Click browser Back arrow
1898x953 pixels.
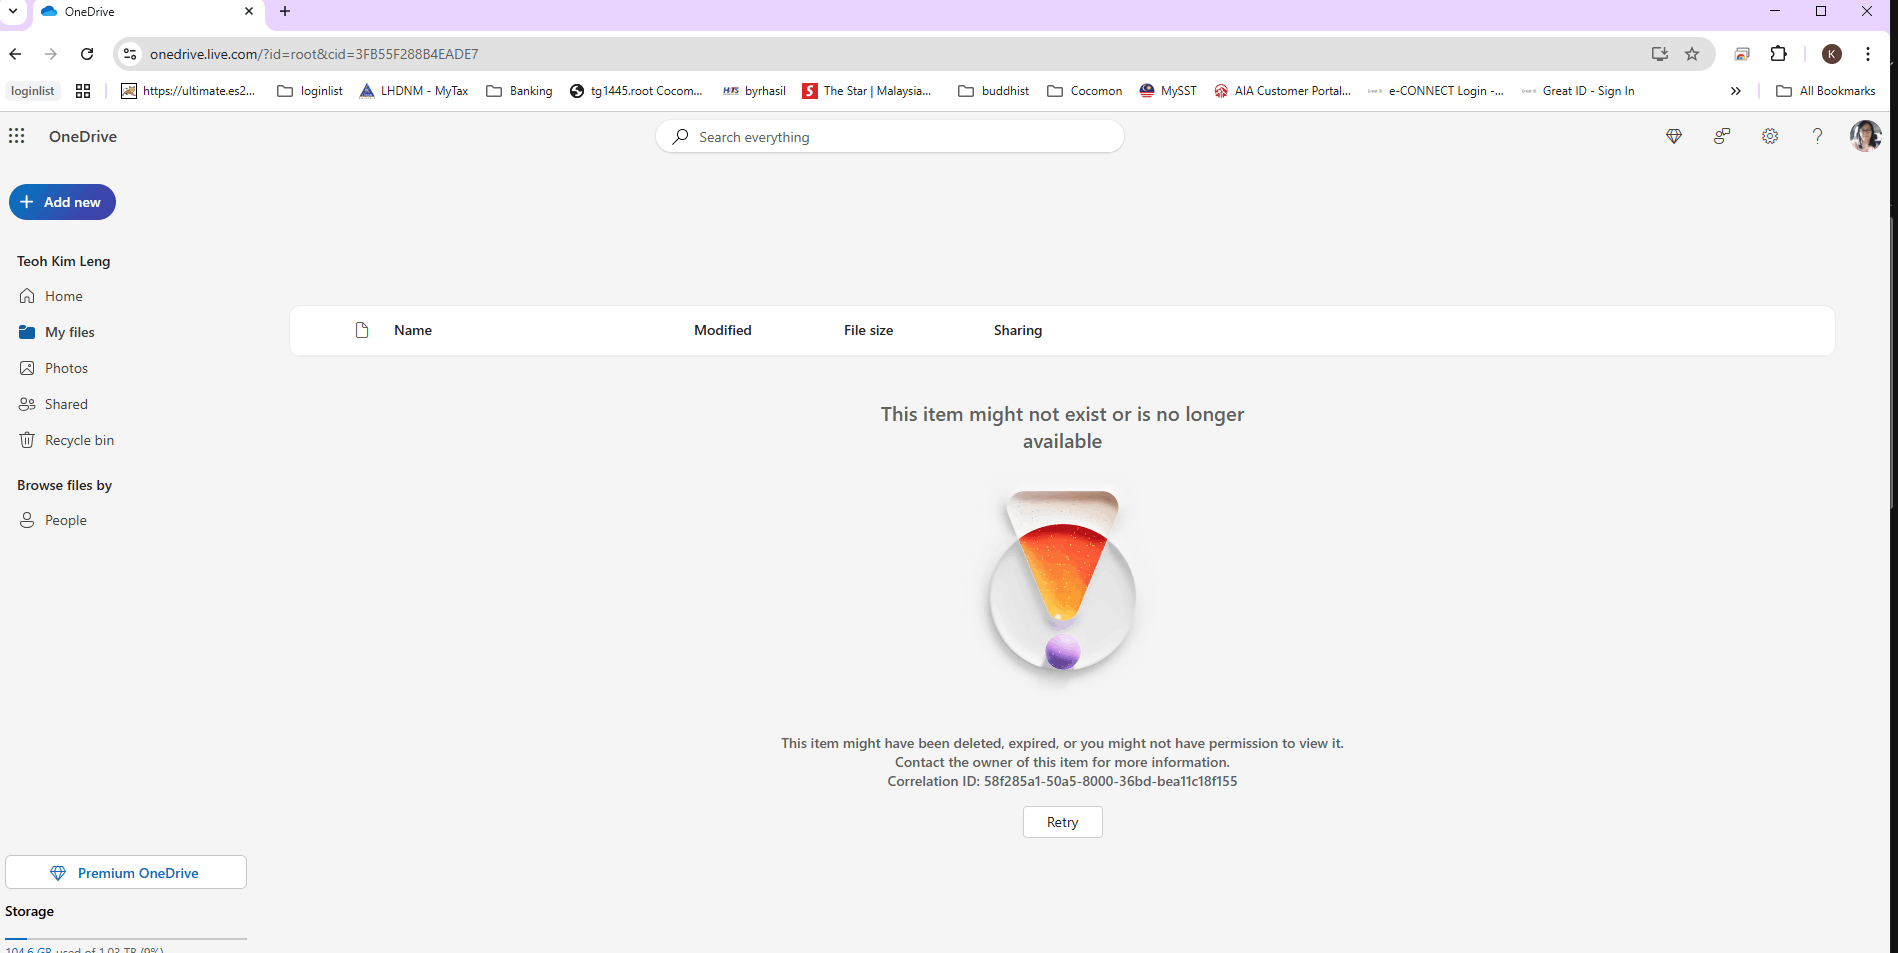click(x=15, y=54)
